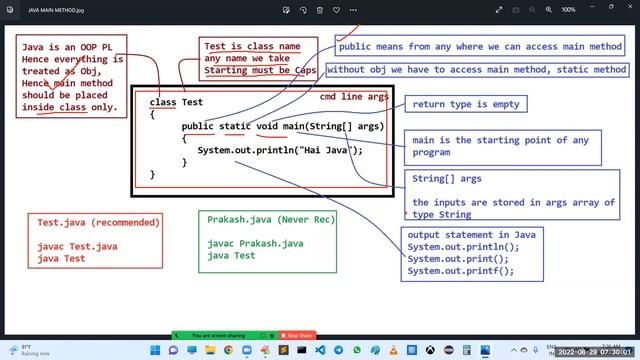Open Eclipse IDE from the taskbar
The width and height of the screenshot is (640, 360).
coord(449,350)
